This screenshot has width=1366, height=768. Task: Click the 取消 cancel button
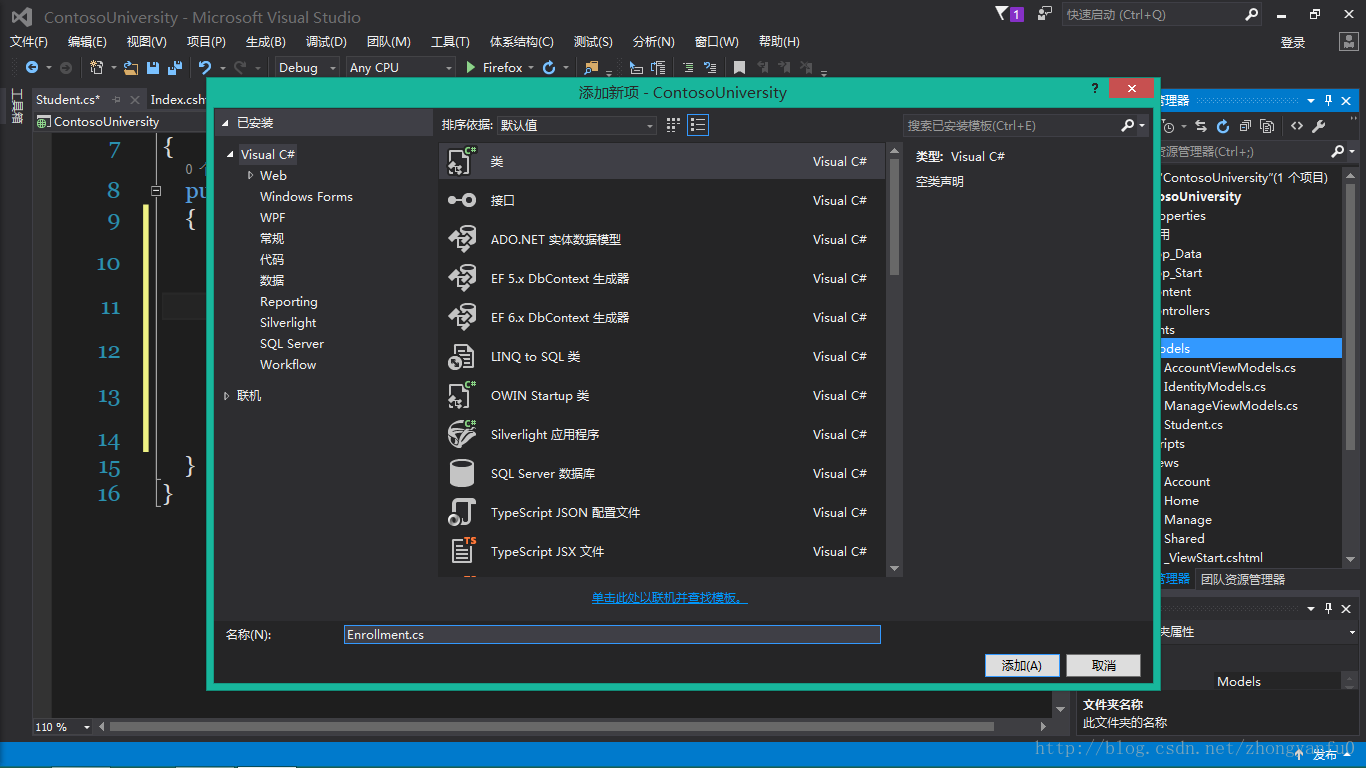click(x=1104, y=665)
